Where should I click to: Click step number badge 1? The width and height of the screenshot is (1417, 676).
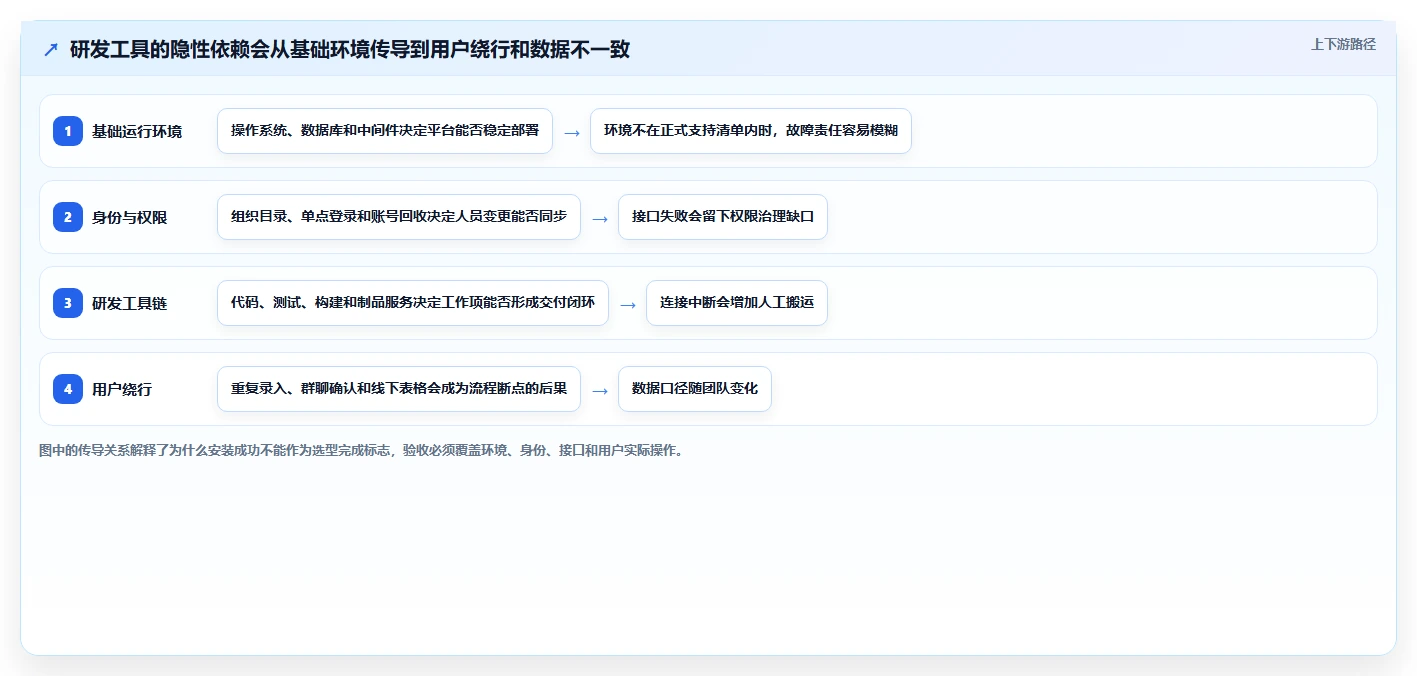[68, 131]
